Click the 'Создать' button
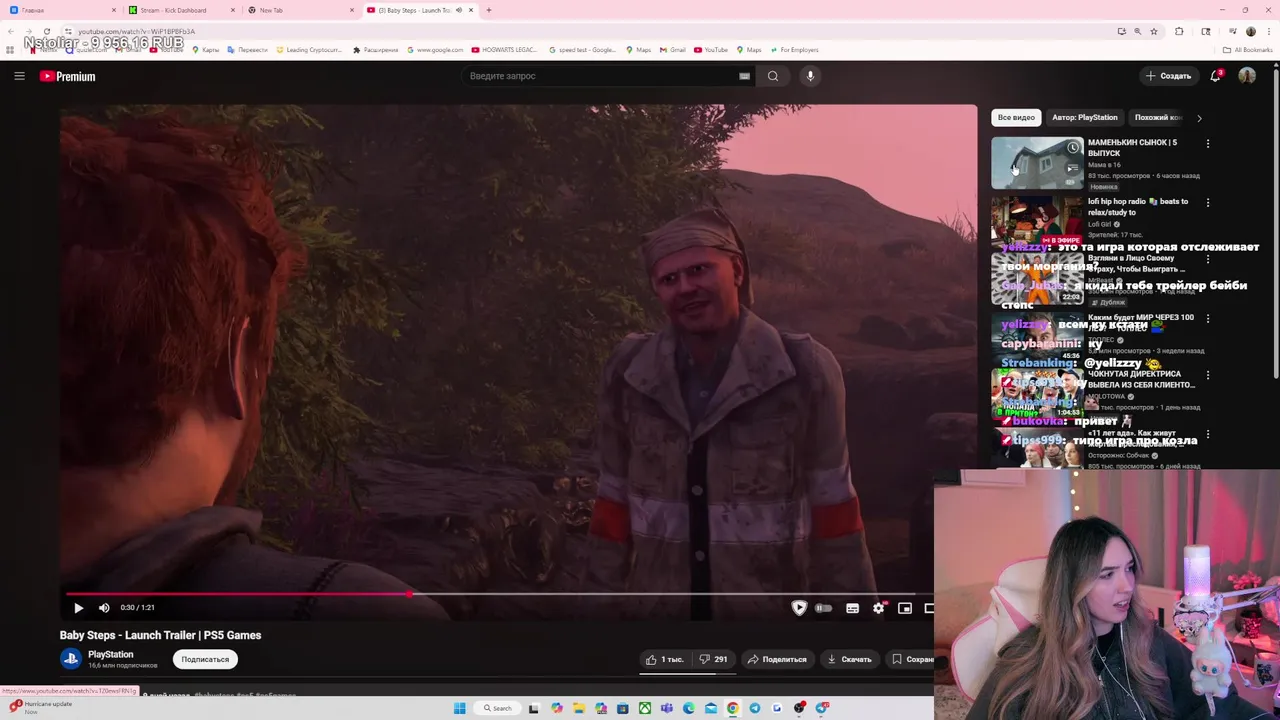Screen dimensions: 1280x720 (1169, 76)
